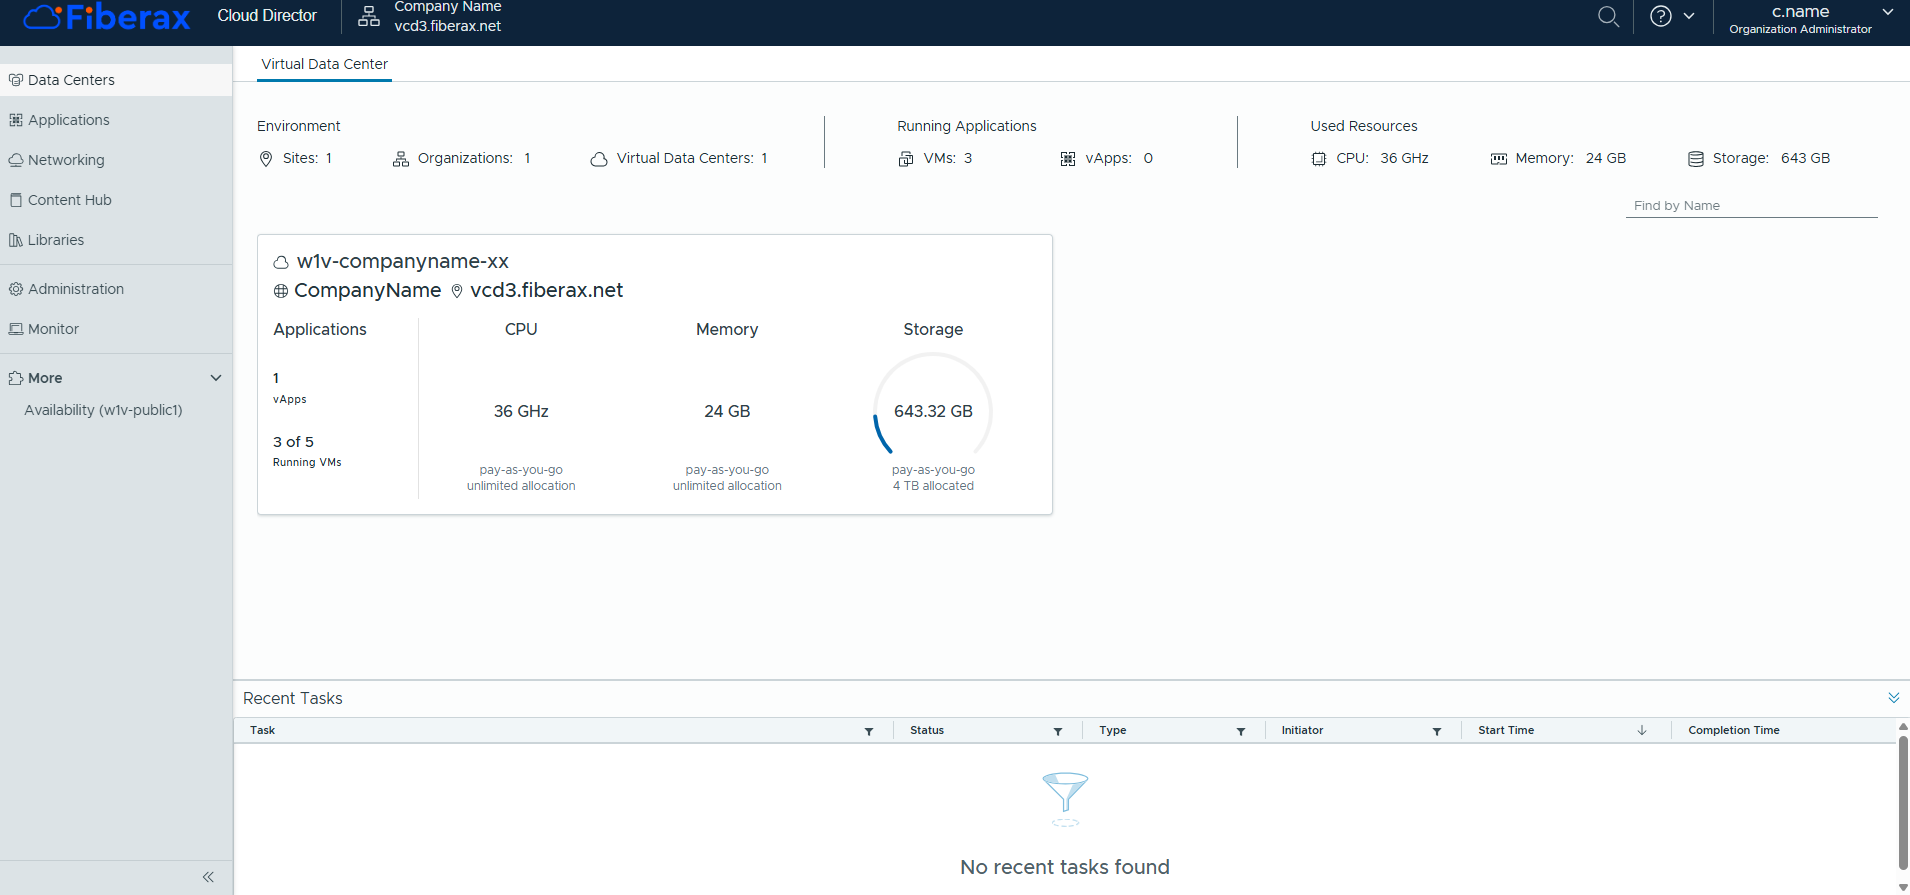The height and width of the screenshot is (895, 1910).
Task: Open Availability (w1v-public1) link
Action: pyautogui.click(x=103, y=410)
